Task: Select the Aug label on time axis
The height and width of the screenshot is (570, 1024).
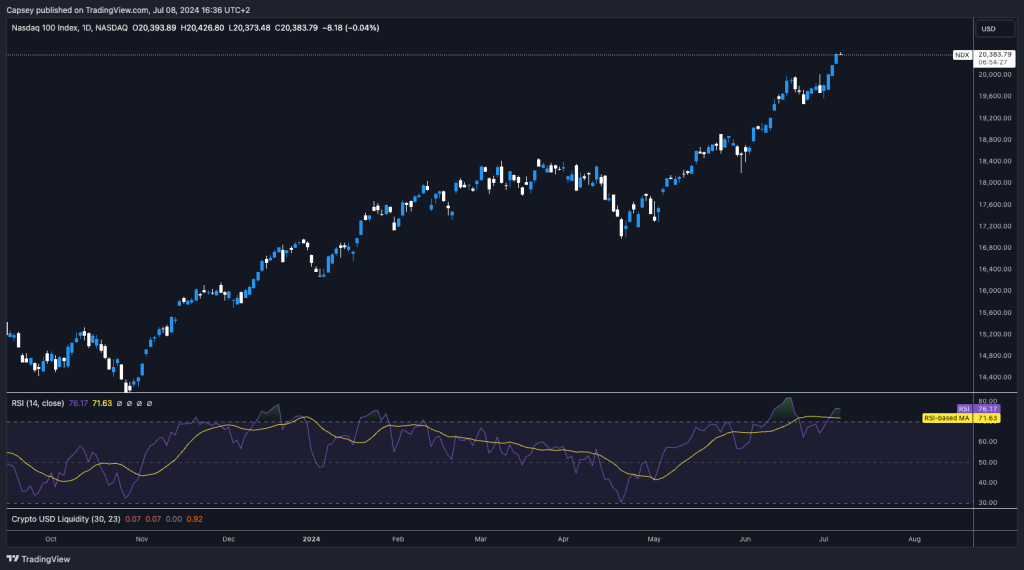Action: click(914, 538)
